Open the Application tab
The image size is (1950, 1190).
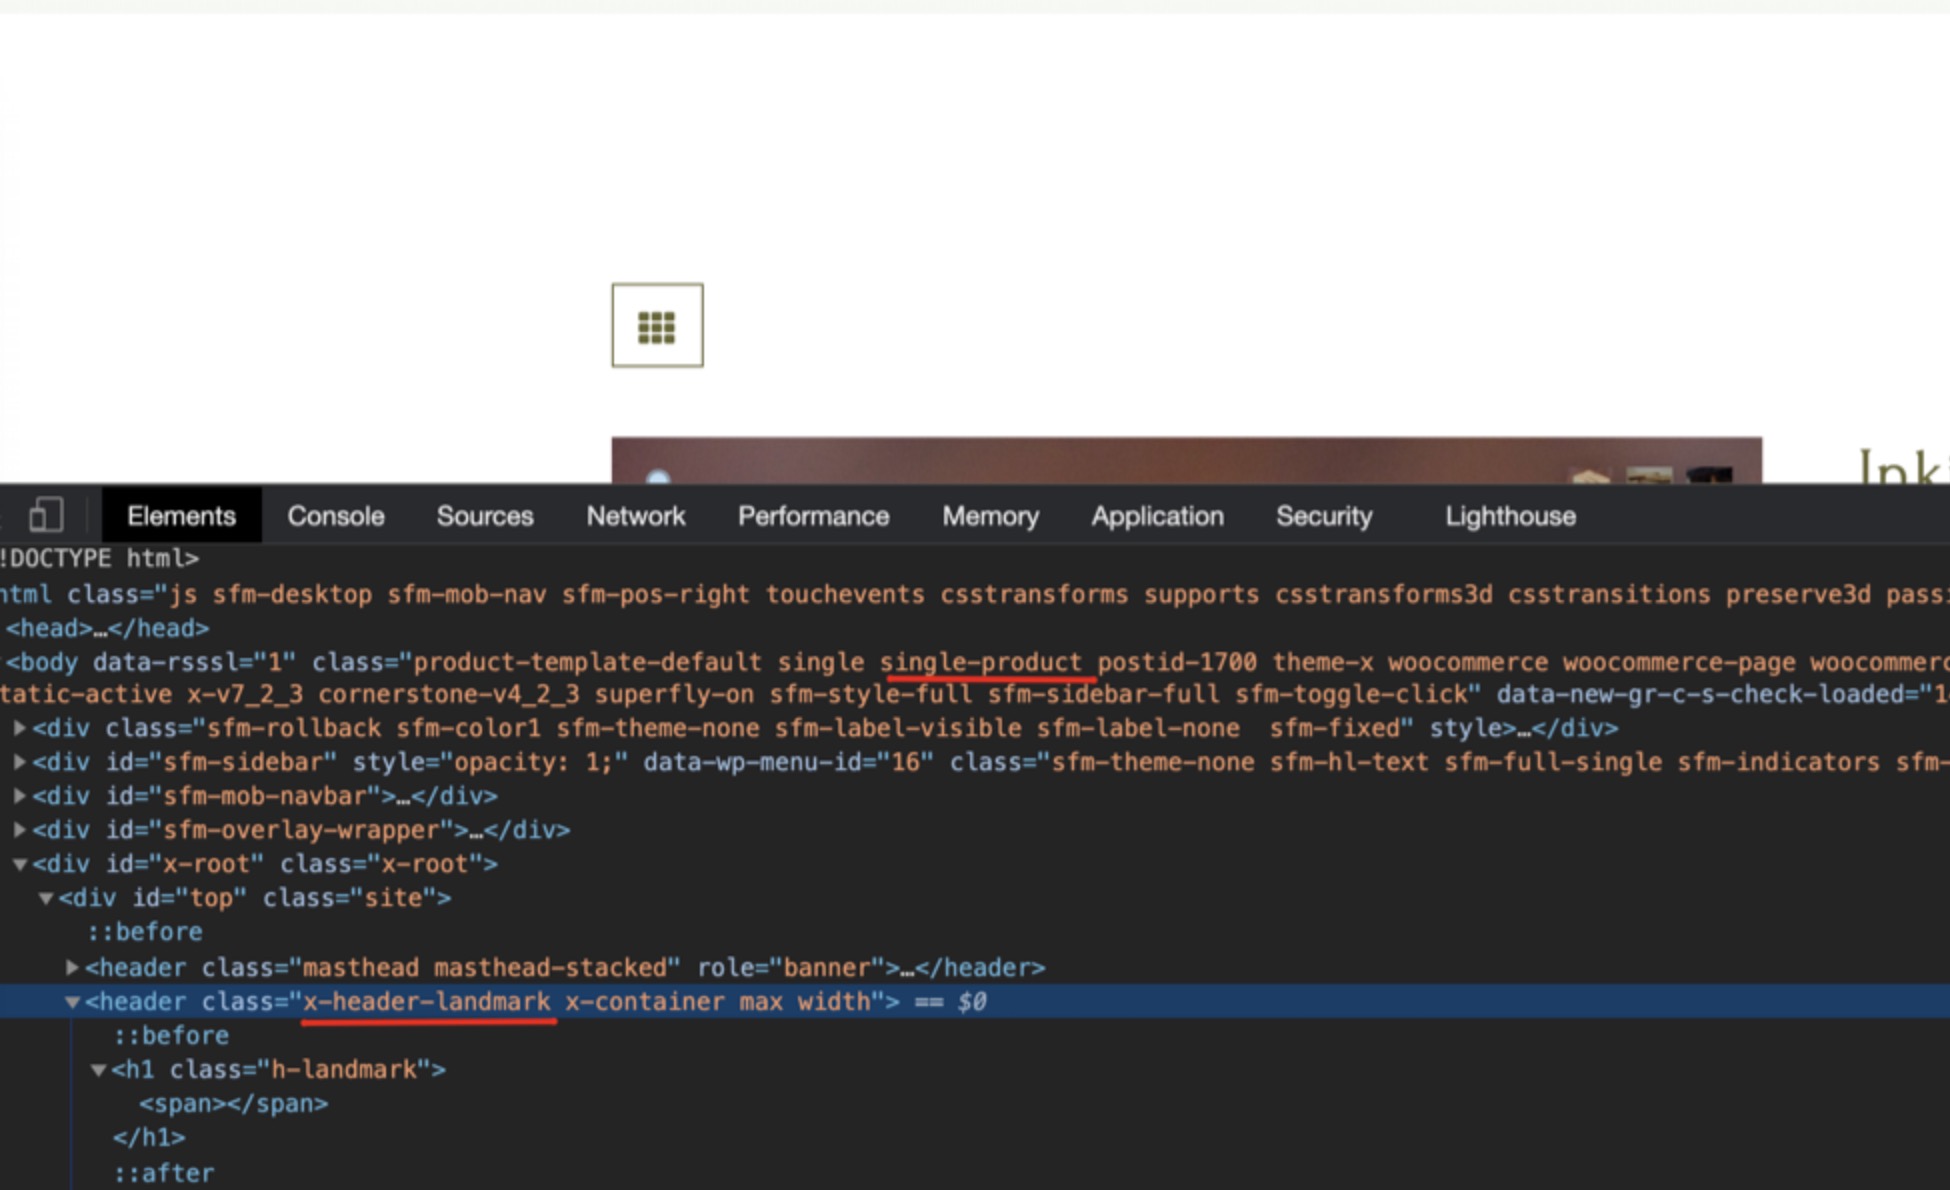pos(1157,516)
